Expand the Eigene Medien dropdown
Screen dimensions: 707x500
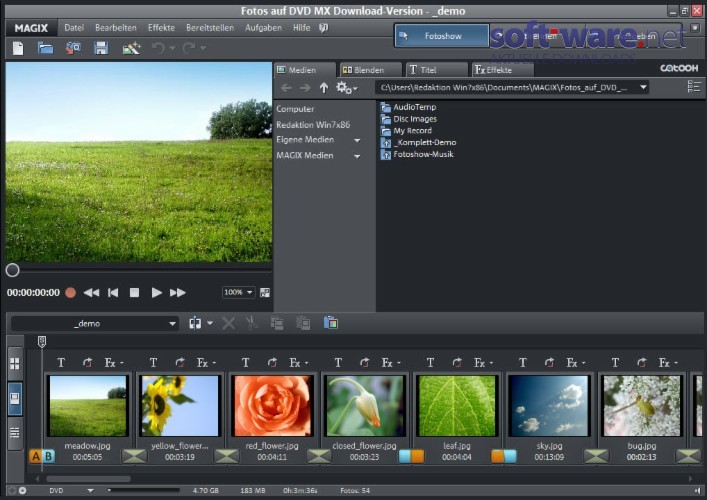[x=357, y=141]
